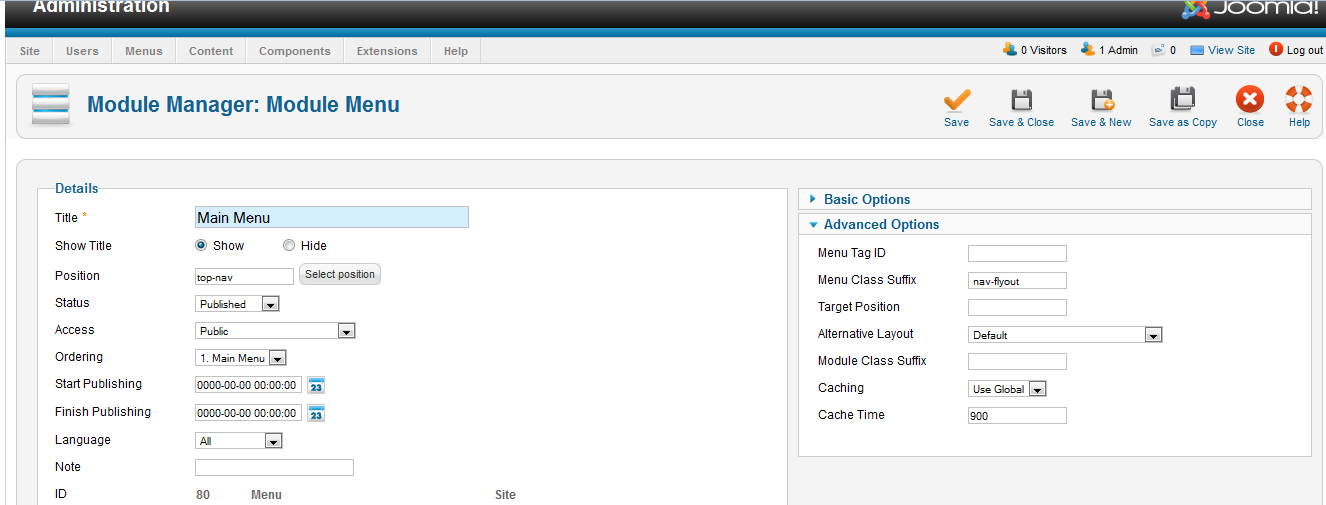Click the Save checkmark icon
The height and width of the screenshot is (505, 1326).
point(956,100)
